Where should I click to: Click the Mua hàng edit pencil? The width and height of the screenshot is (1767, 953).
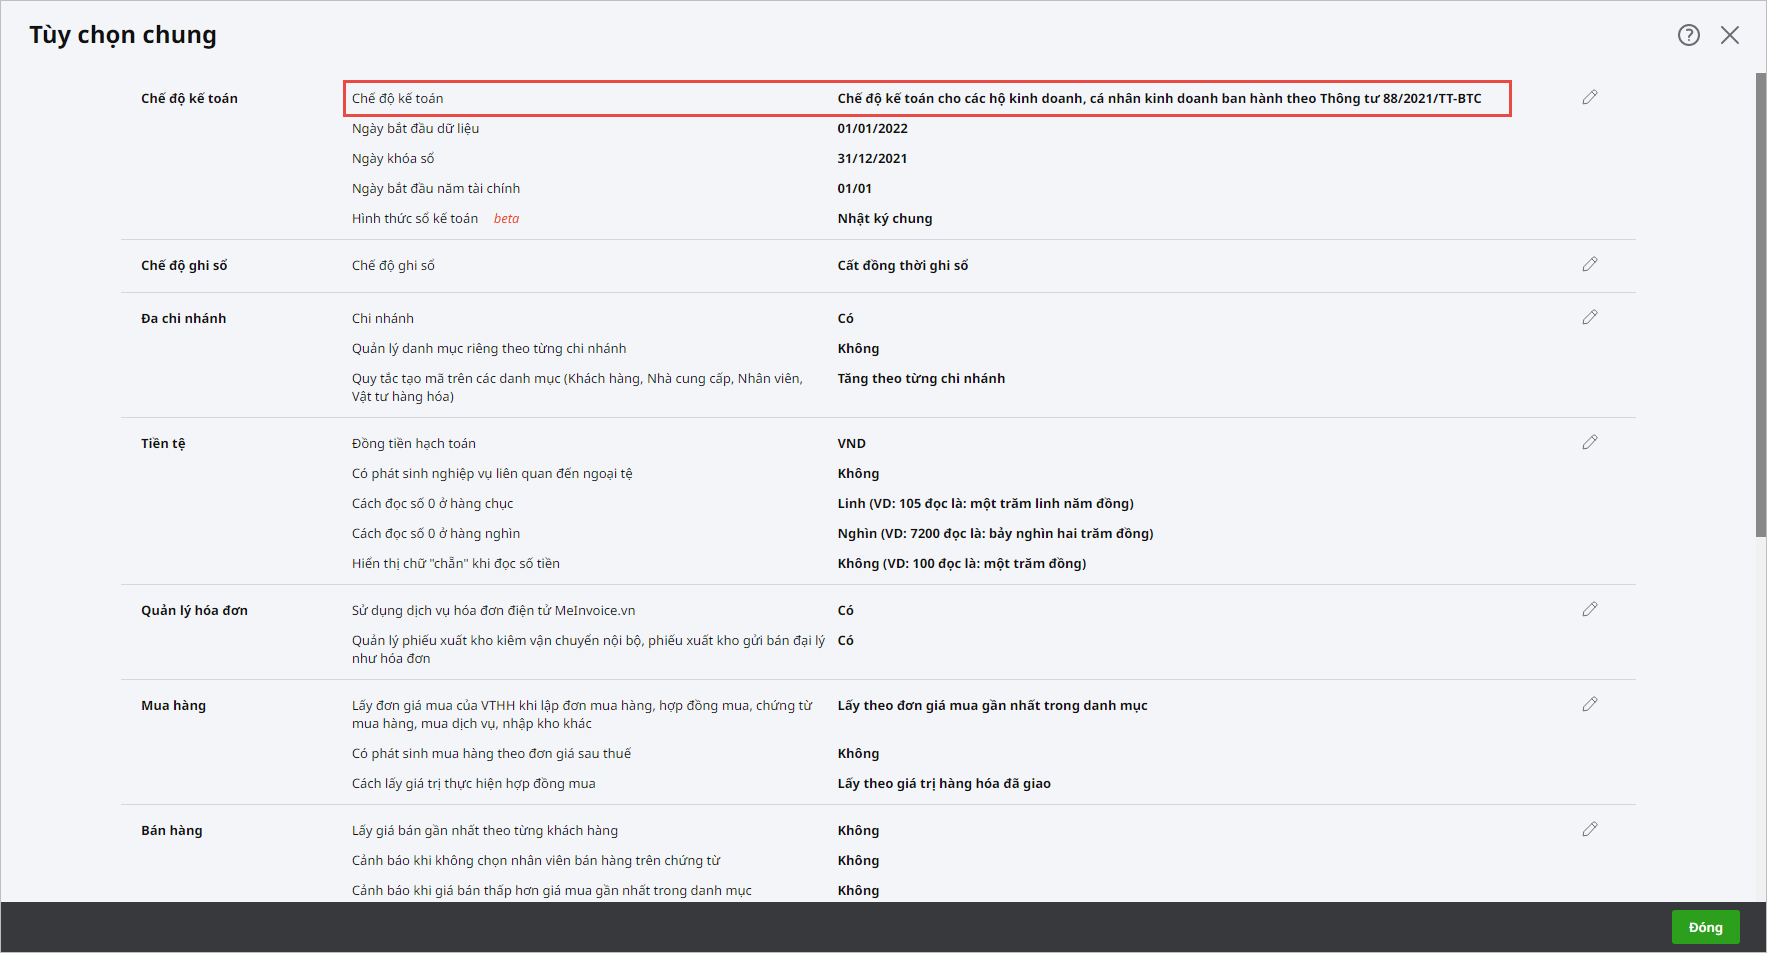click(x=1589, y=704)
